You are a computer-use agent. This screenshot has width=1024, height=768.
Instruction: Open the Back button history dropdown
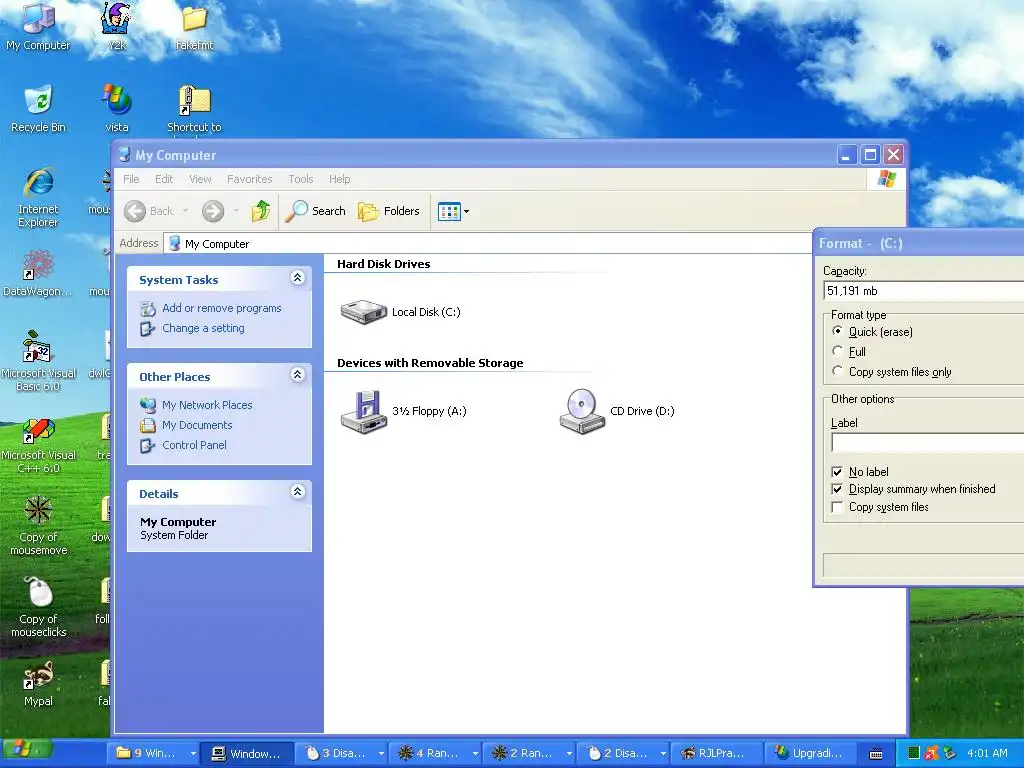(185, 211)
